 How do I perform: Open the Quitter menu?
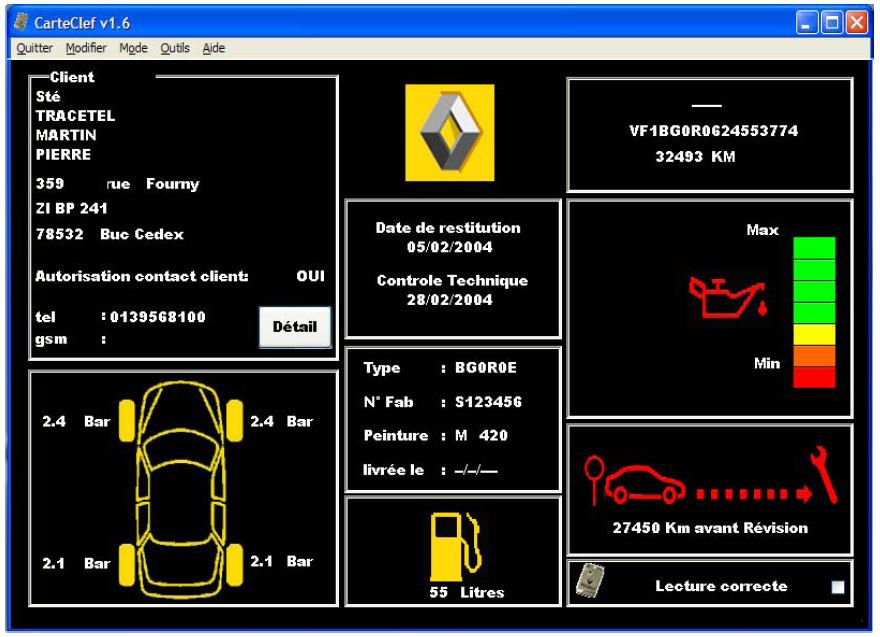[35, 48]
